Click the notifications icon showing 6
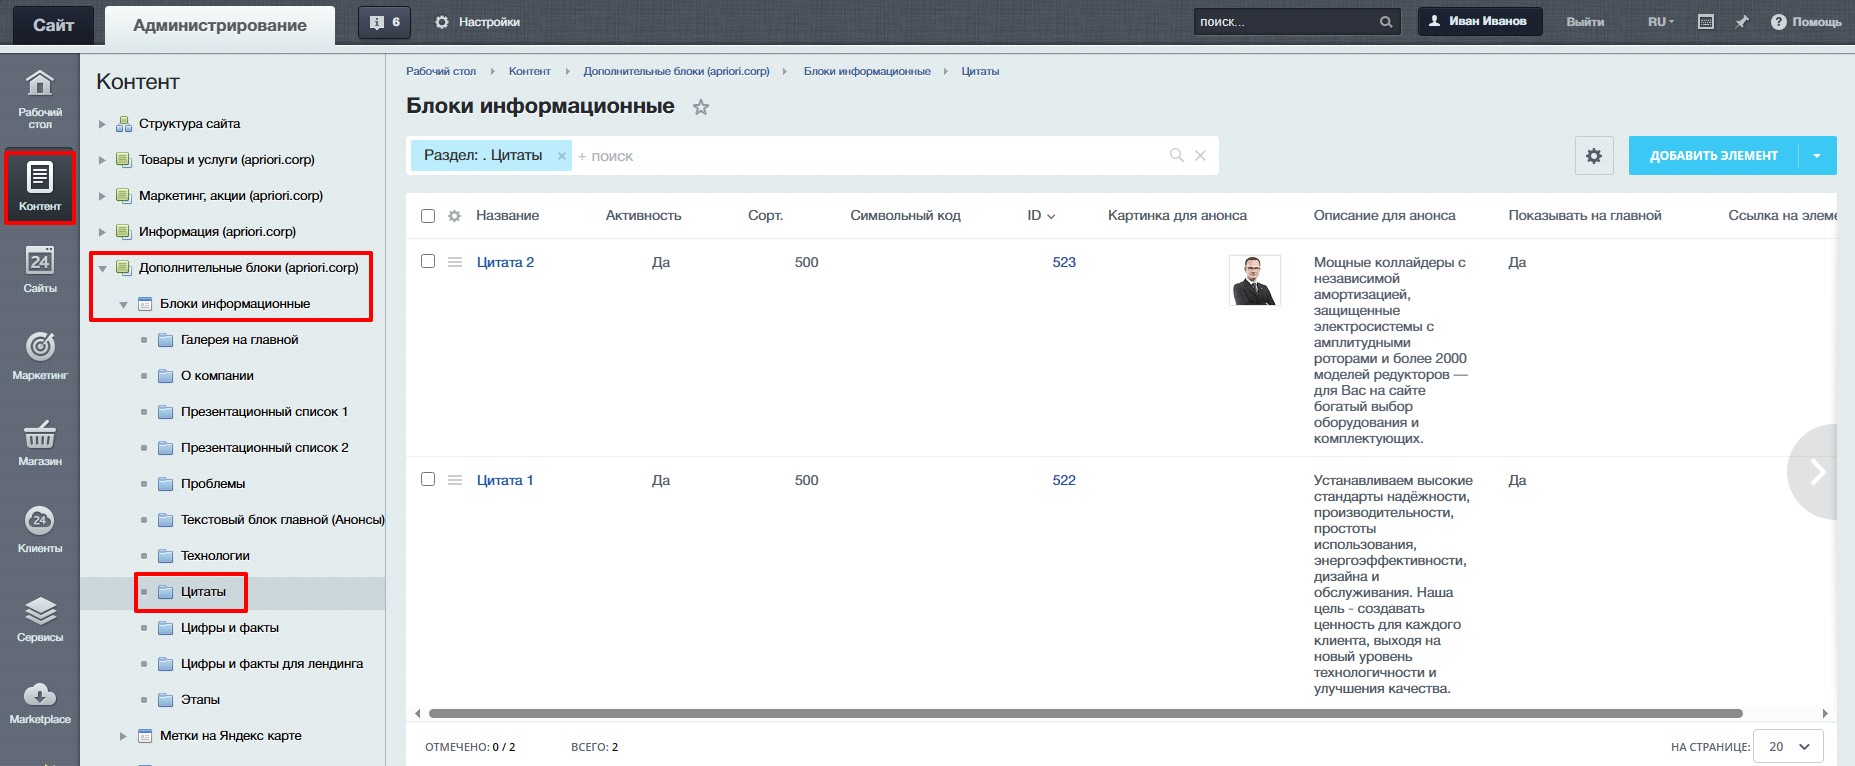 [384, 22]
